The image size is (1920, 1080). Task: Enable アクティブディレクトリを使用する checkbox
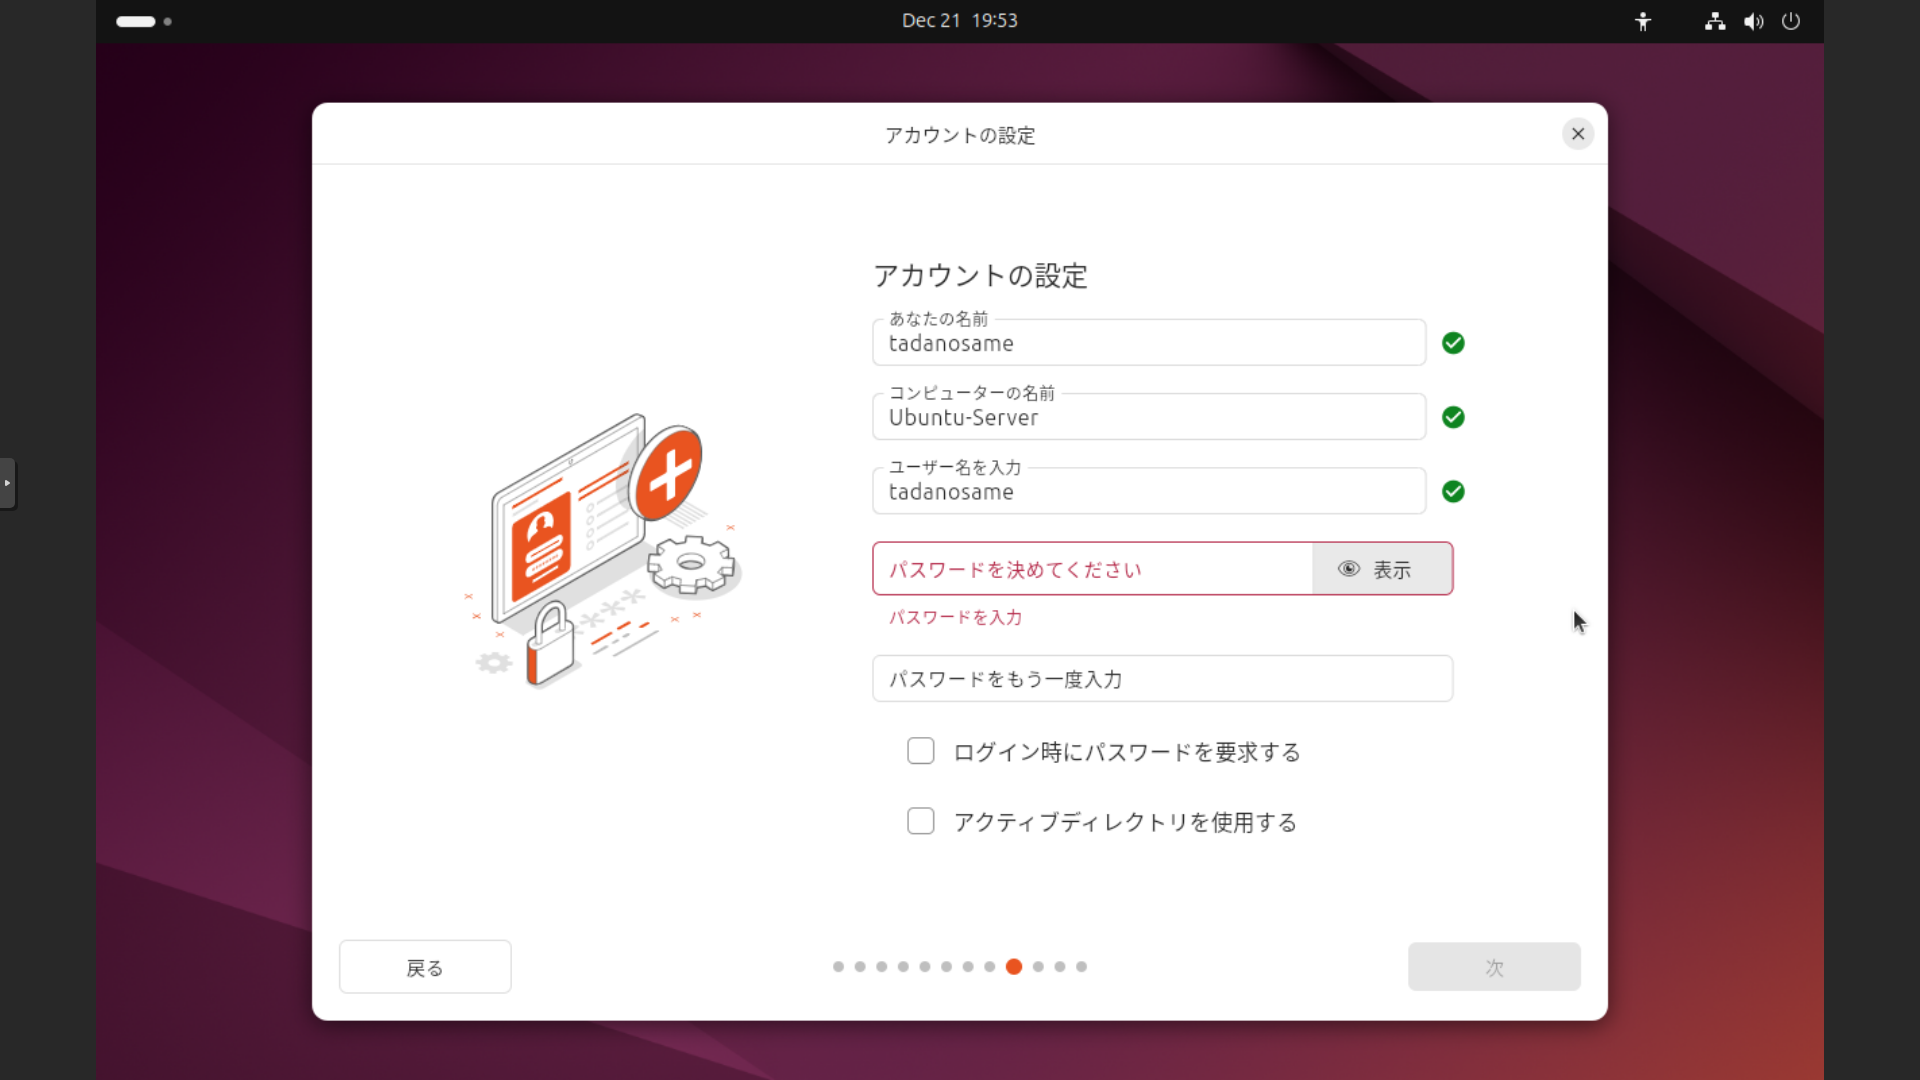[920, 821]
